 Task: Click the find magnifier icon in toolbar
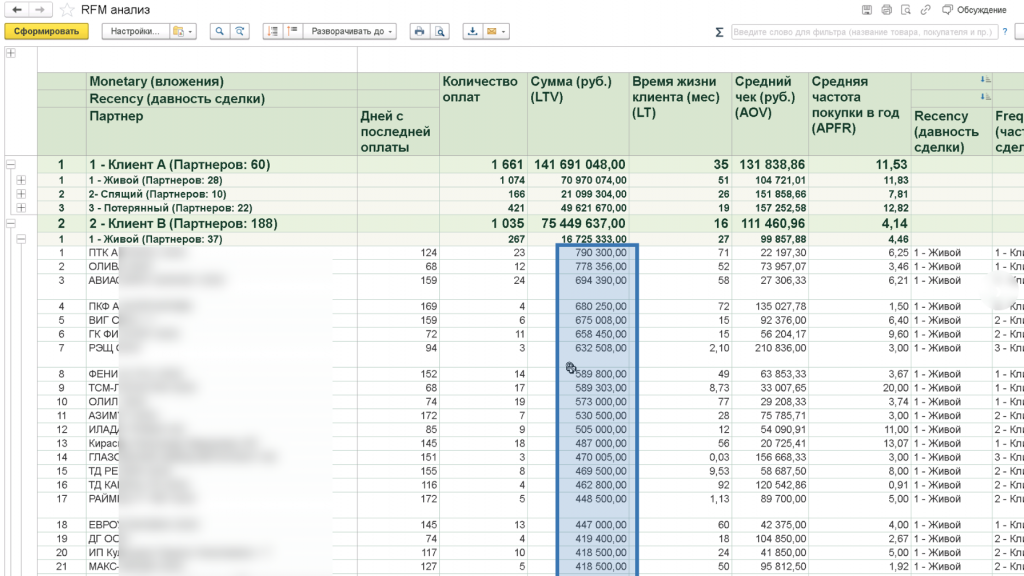[219, 31]
